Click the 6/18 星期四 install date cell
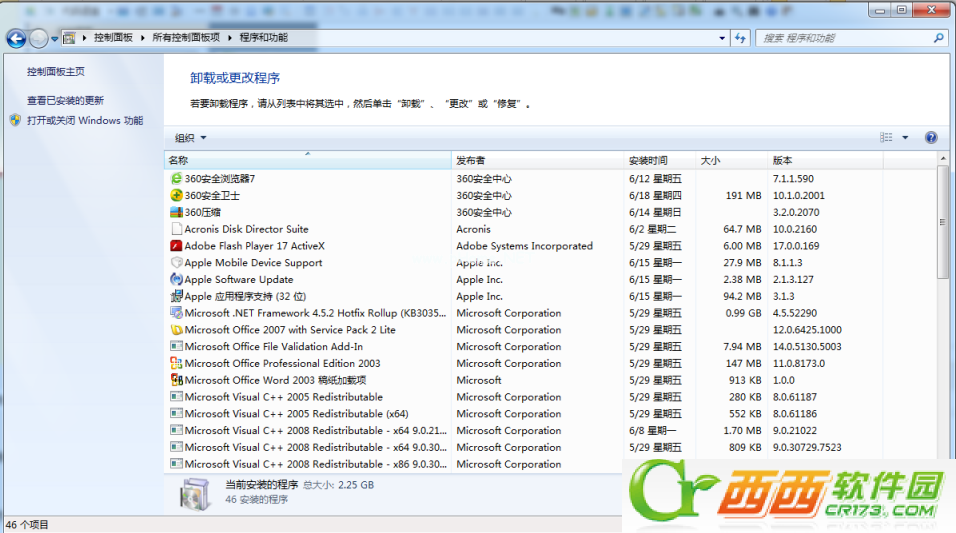The width and height of the screenshot is (956, 533). point(655,196)
